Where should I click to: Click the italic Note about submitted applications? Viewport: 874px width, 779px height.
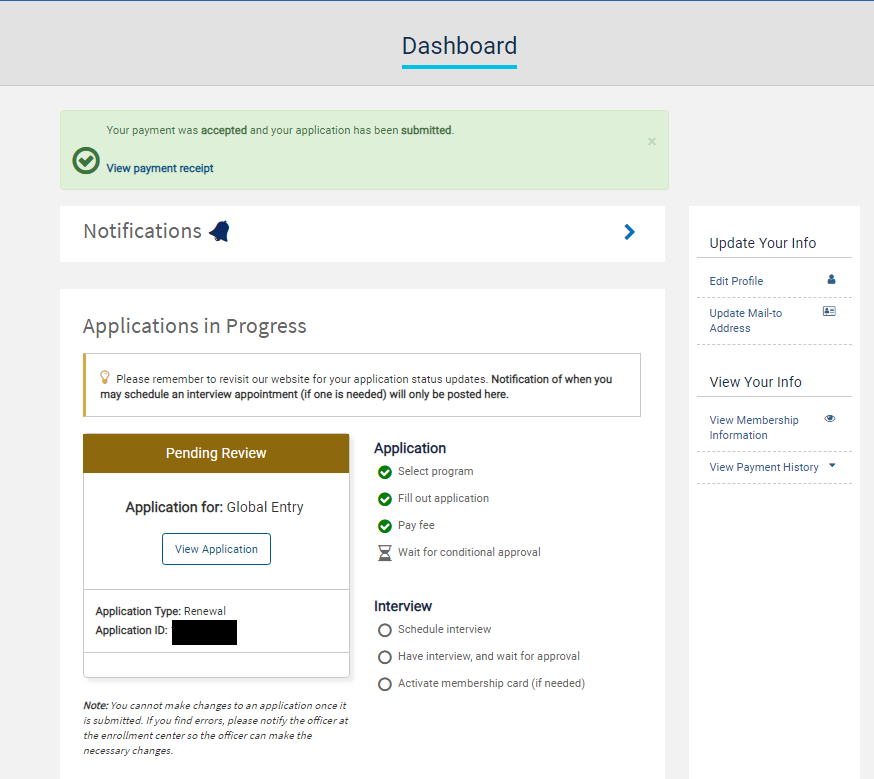tap(216, 728)
